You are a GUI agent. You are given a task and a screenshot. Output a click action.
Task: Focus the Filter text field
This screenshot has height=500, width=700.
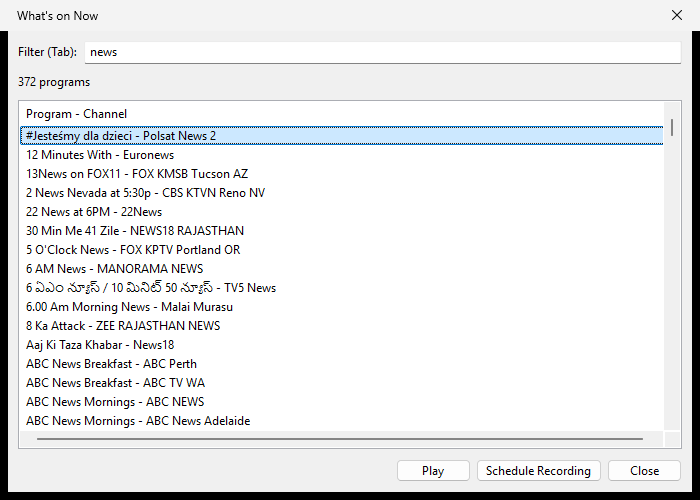383,52
